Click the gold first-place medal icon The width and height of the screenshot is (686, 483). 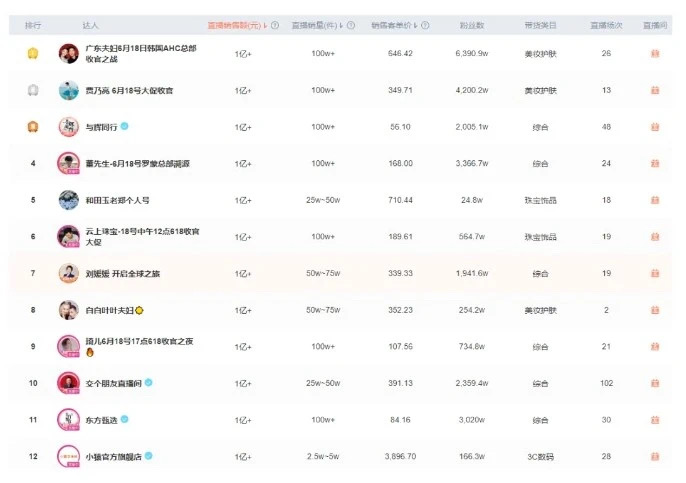33,53
